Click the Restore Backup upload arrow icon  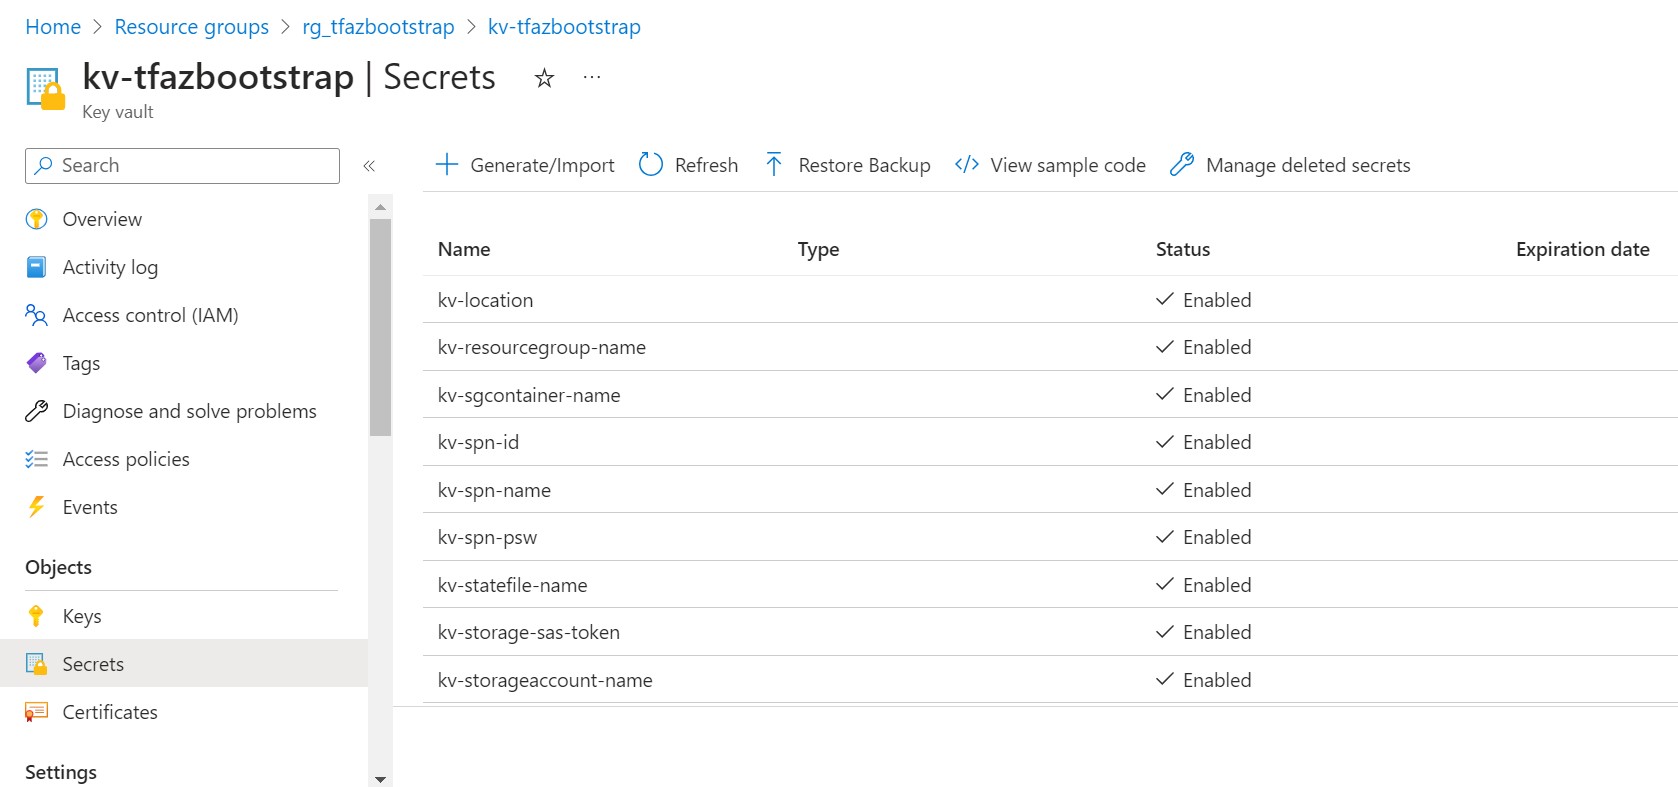(774, 165)
